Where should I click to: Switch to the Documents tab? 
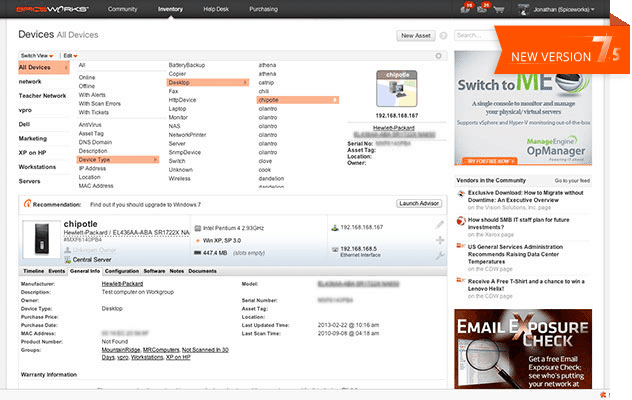[202, 271]
